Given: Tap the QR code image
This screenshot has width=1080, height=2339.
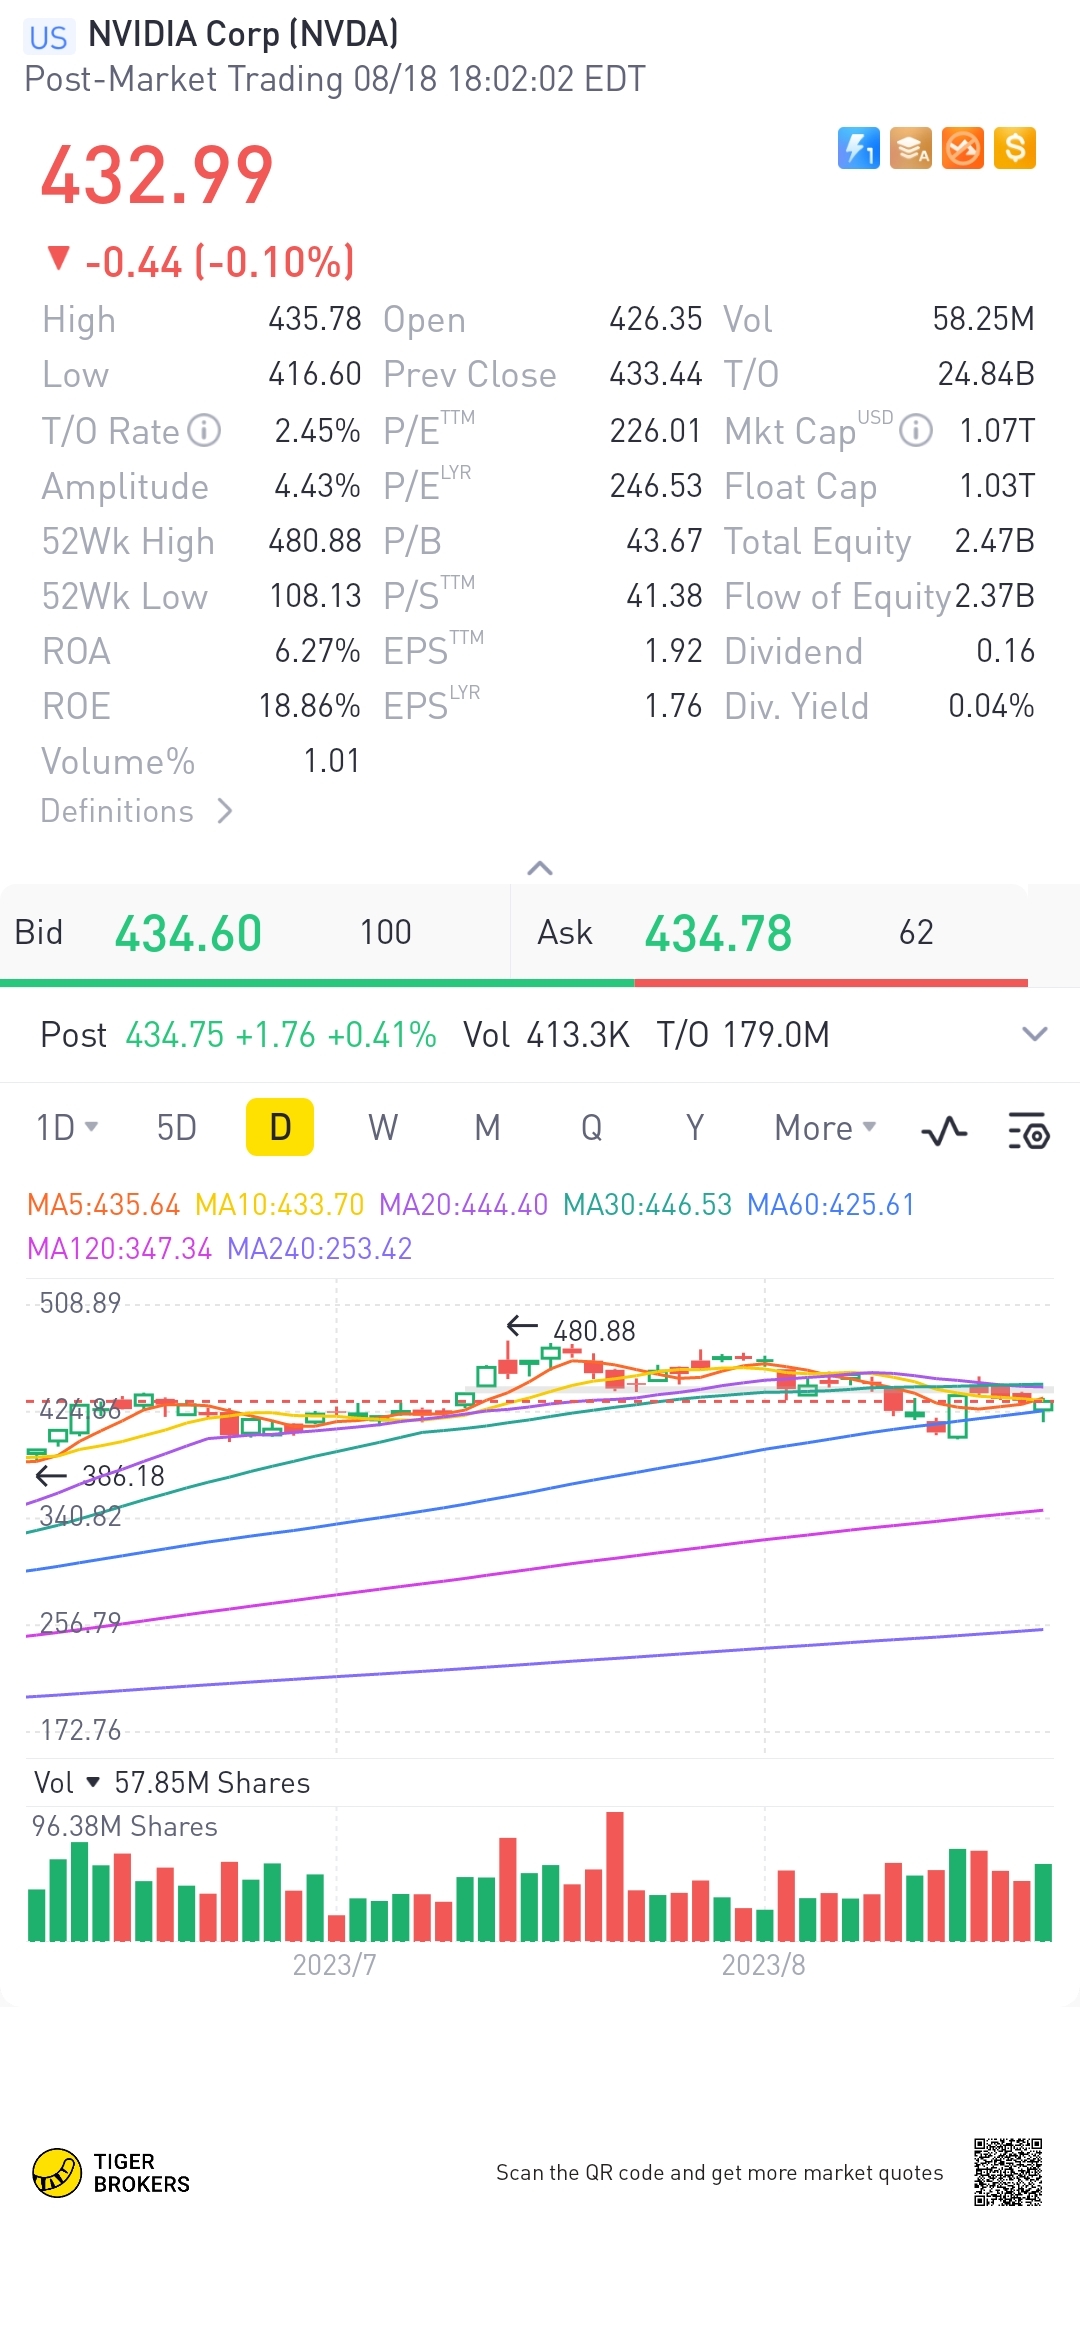Looking at the screenshot, I should [1008, 2172].
